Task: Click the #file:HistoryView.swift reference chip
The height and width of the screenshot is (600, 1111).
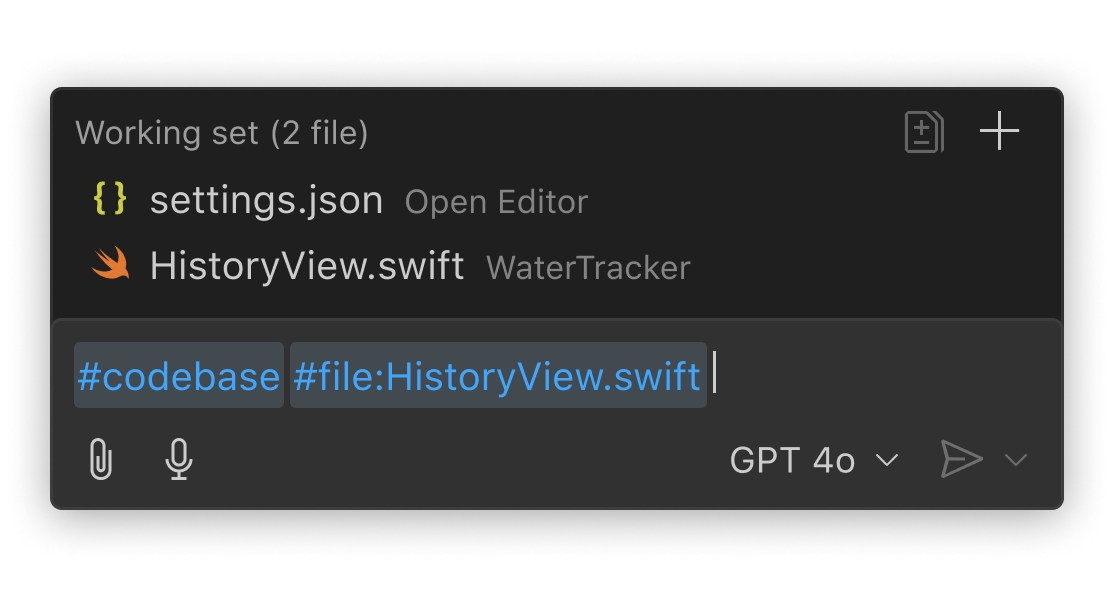Action: click(x=498, y=375)
